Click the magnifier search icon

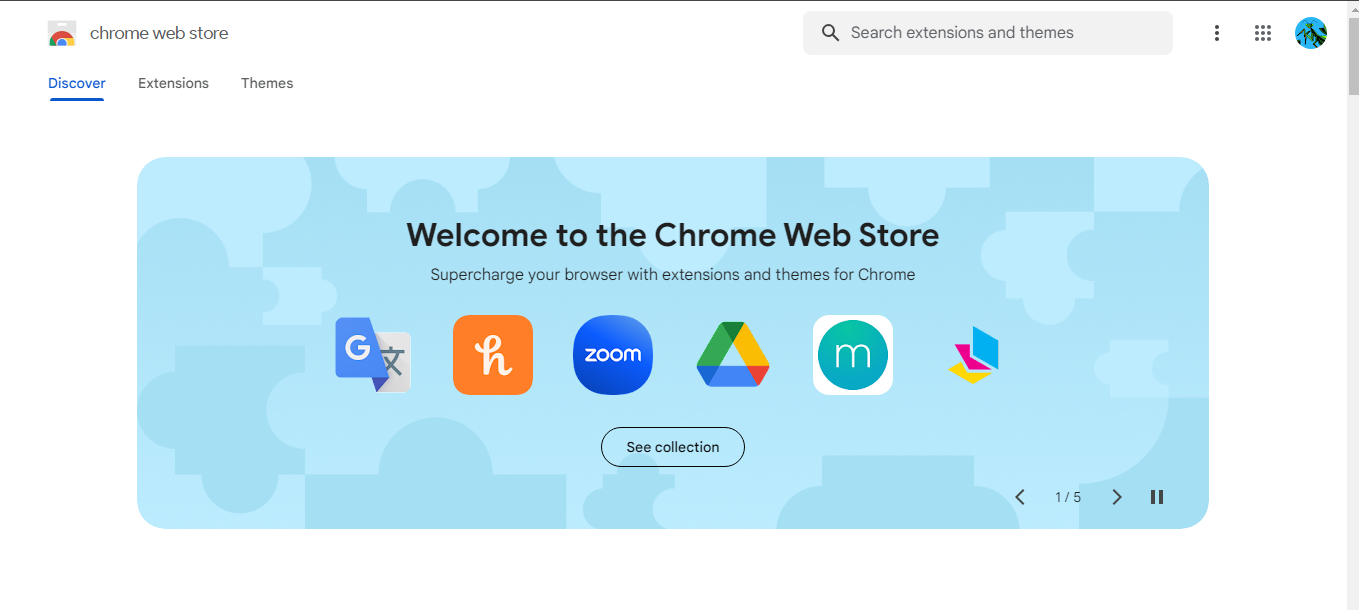830,33
